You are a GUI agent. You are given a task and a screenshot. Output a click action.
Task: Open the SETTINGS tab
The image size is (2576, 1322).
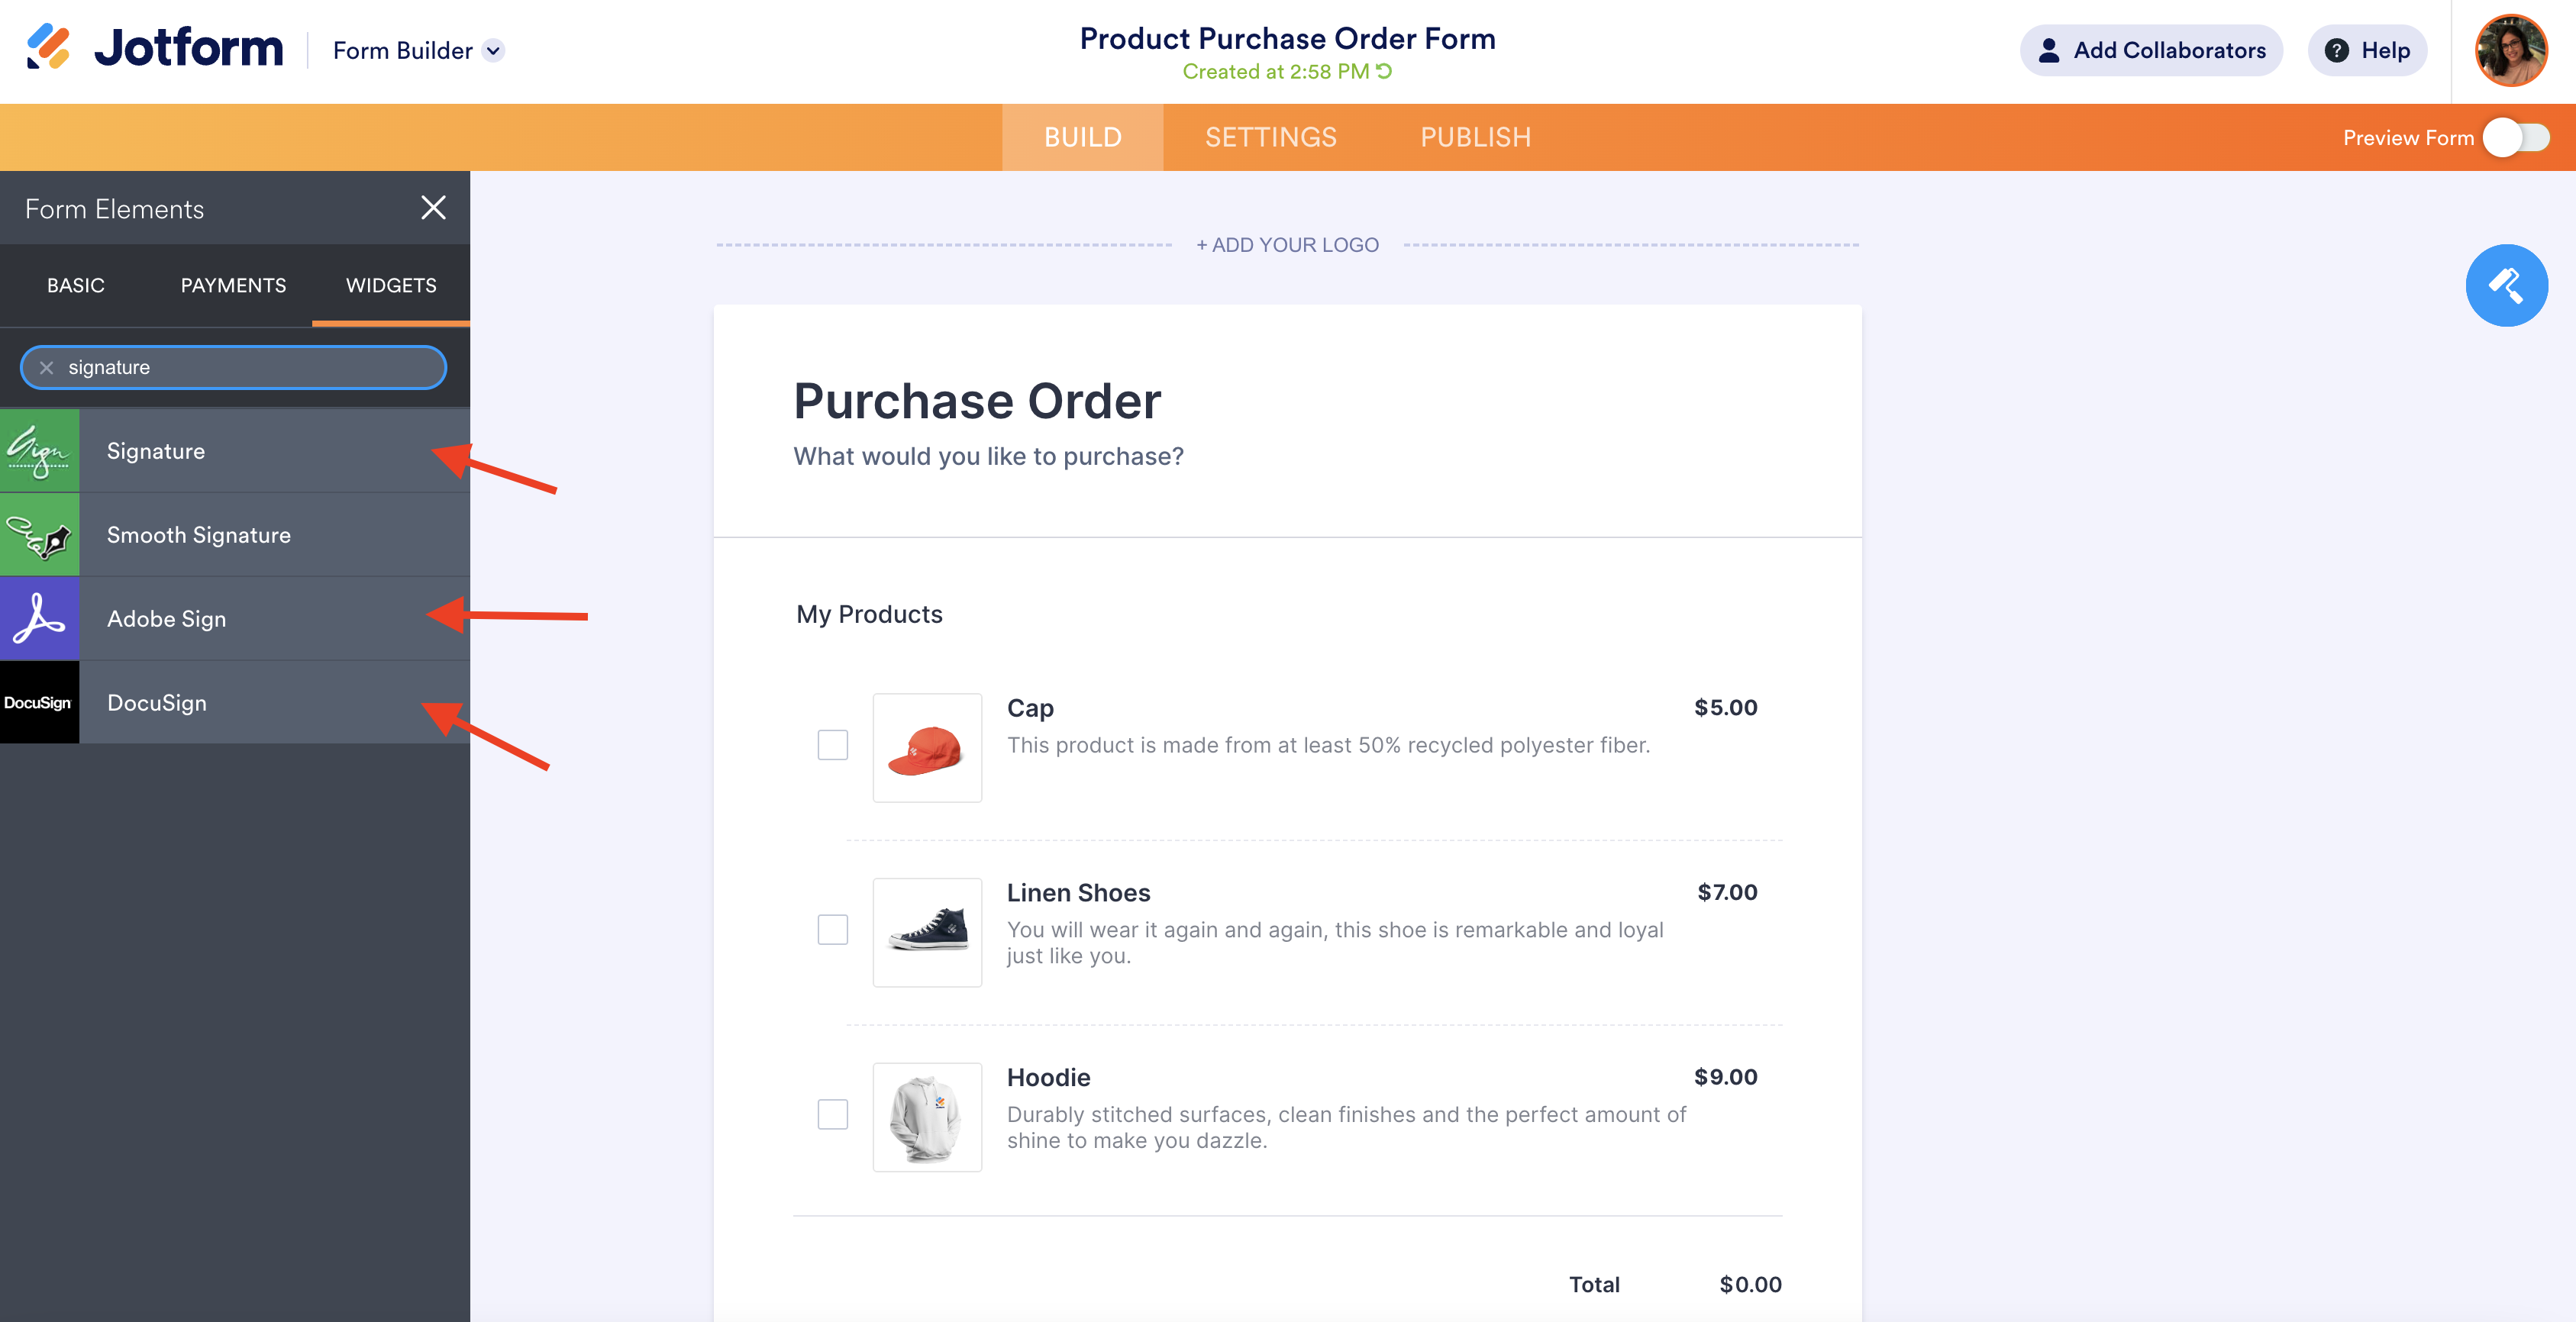pyautogui.click(x=1270, y=138)
